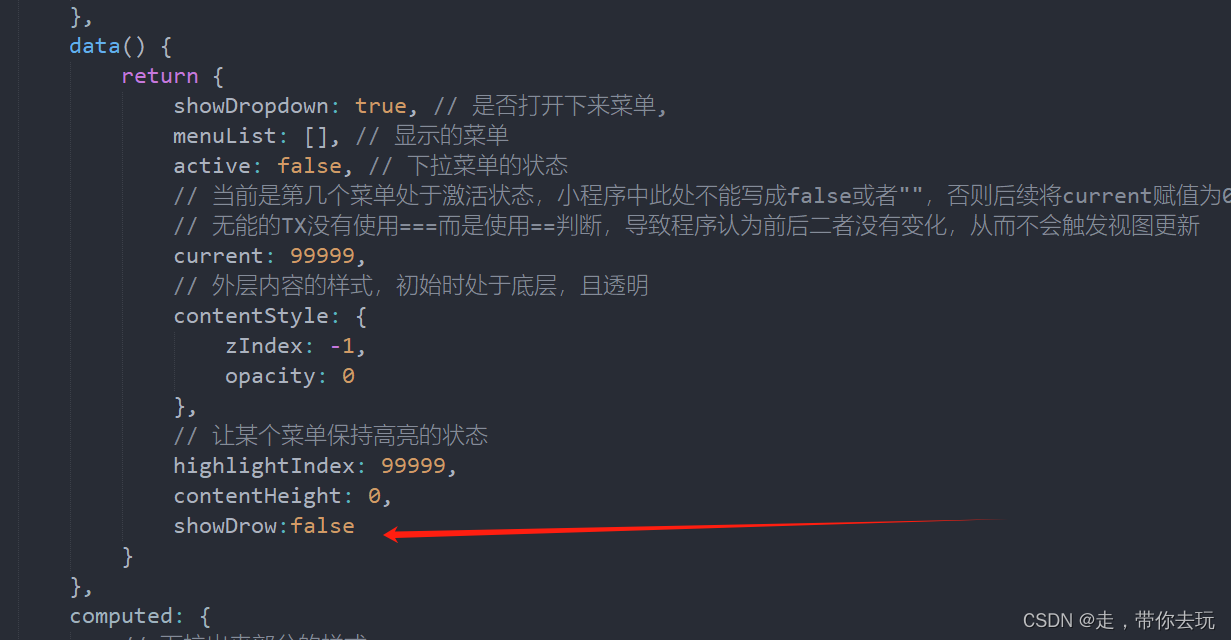Viewport: 1231px width, 640px height.
Task: Click the opacity 0 value
Action: coord(348,376)
